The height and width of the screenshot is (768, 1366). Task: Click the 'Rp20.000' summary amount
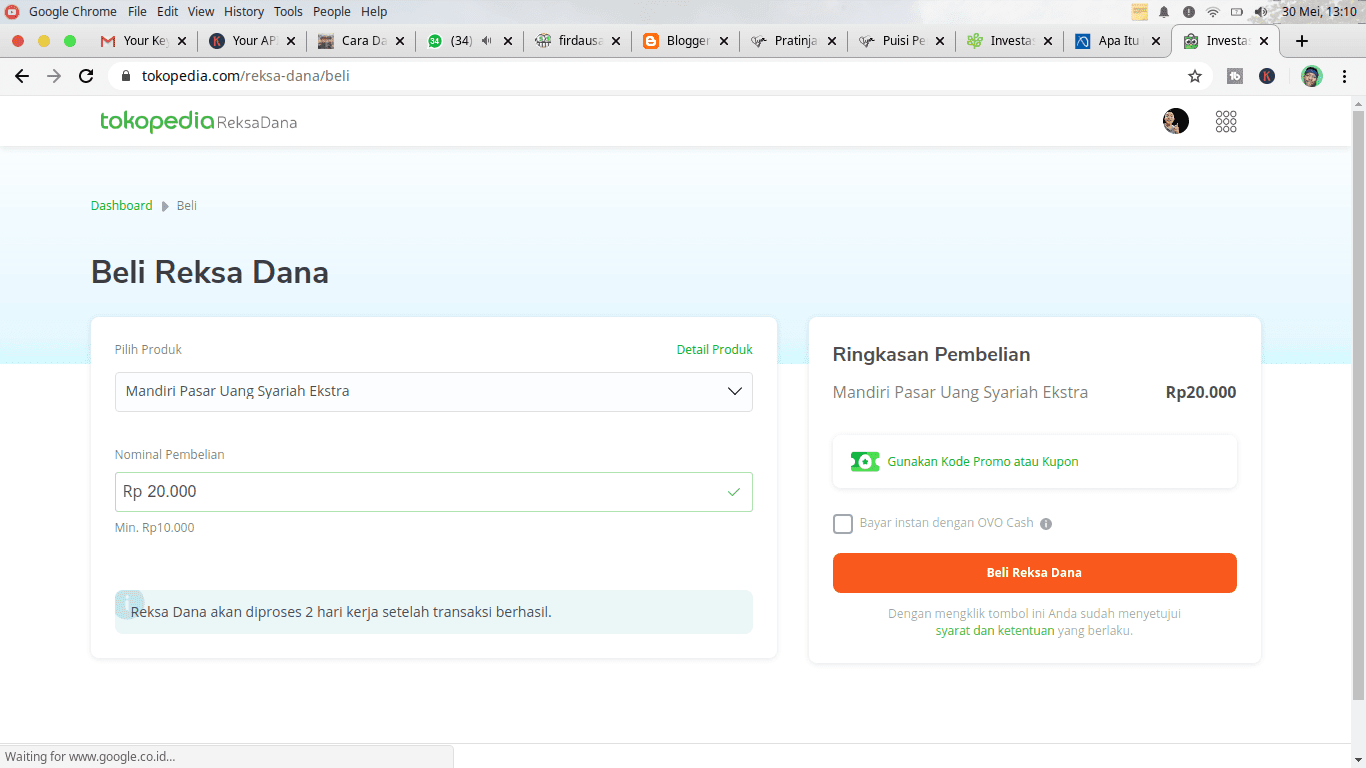[1201, 393]
